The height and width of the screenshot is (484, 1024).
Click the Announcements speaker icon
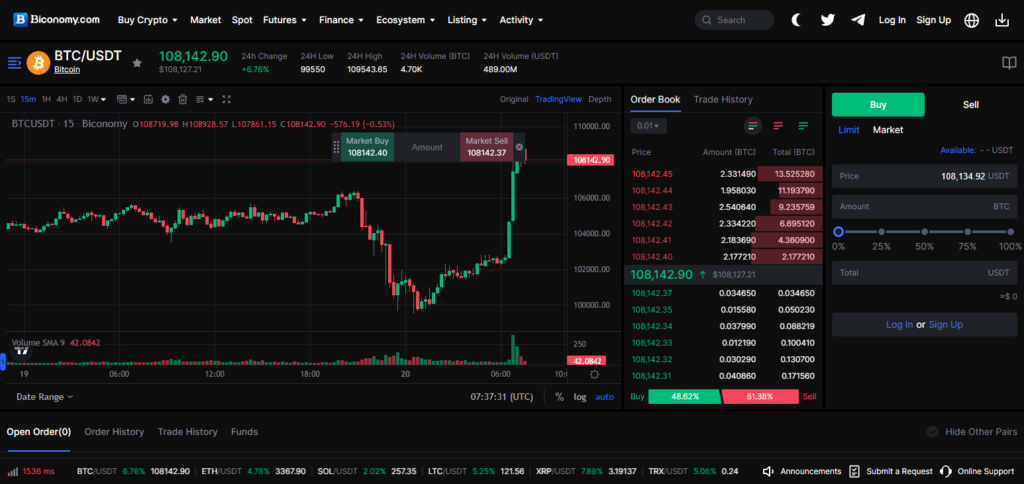pos(768,471)
